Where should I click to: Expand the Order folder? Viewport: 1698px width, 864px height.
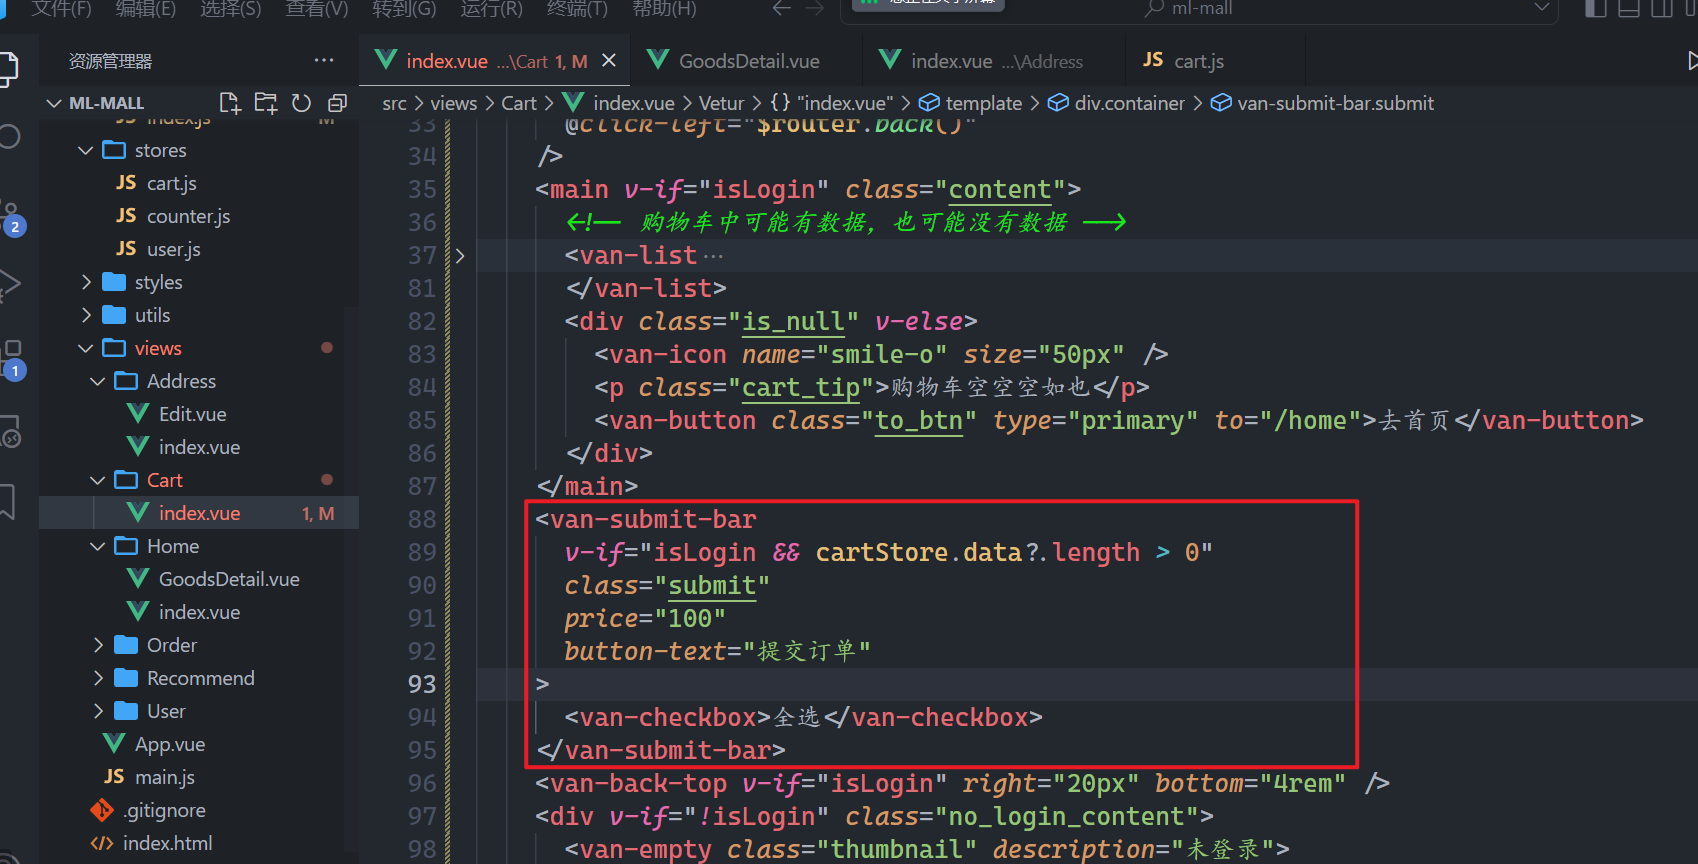(98, 645)
